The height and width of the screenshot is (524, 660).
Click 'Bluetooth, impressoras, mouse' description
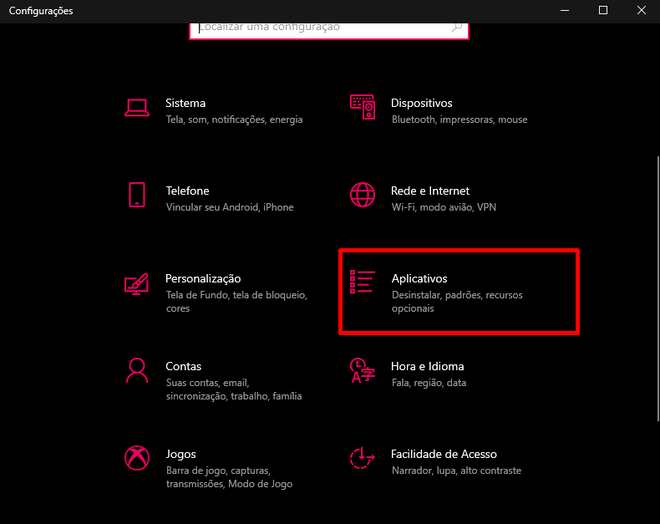[459, 120]
